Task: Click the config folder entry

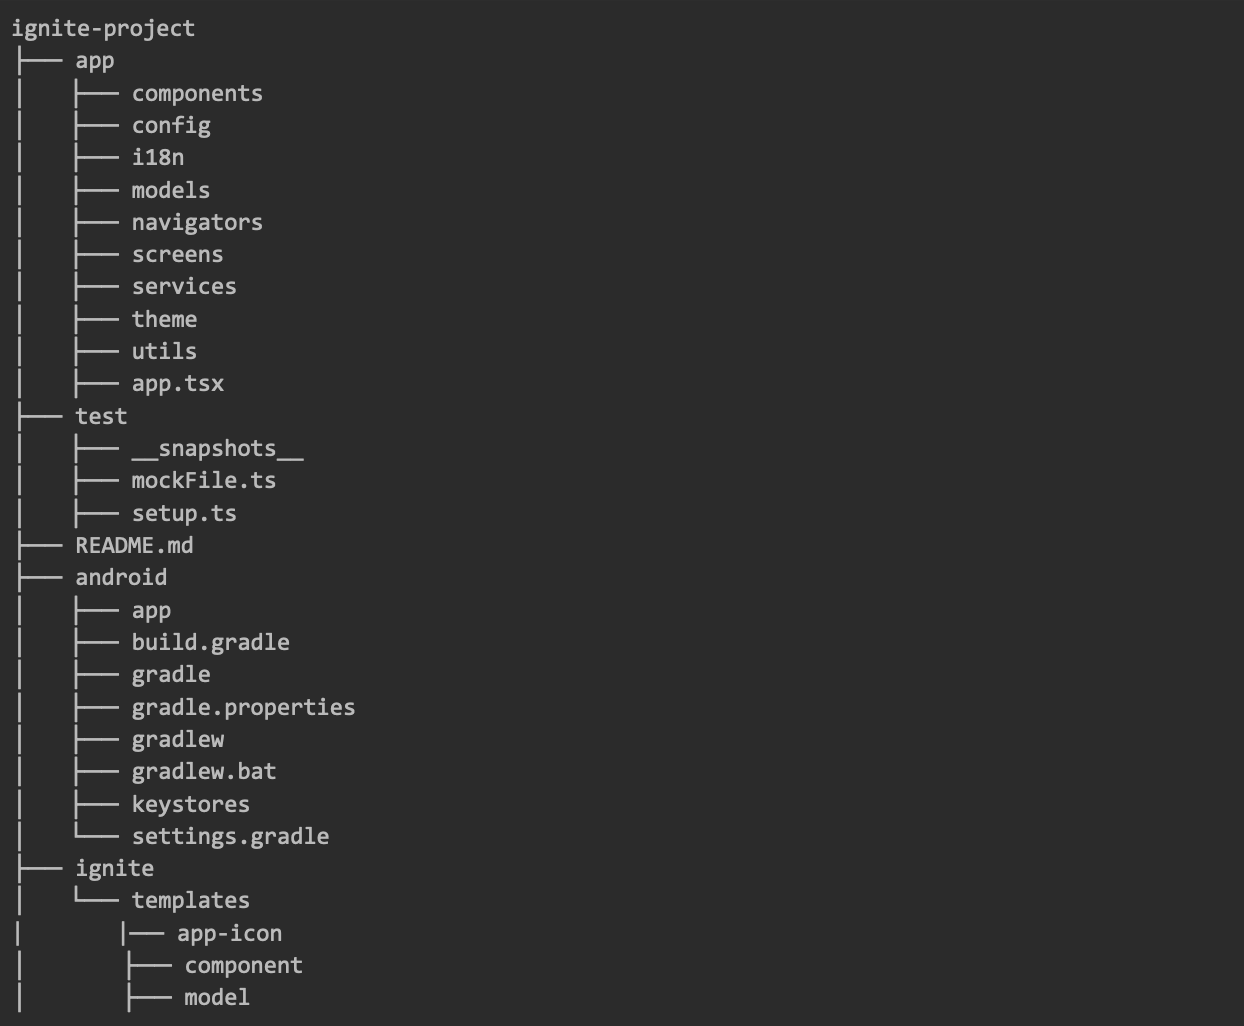Action: pos(171,126)
